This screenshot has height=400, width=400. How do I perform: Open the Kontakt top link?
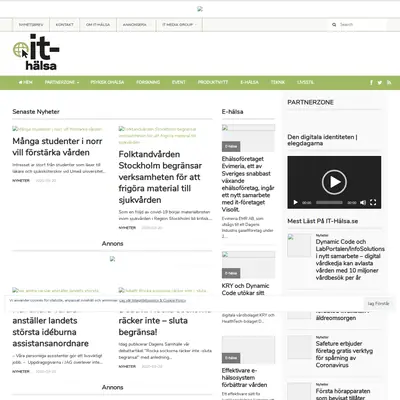pos(65,25)
